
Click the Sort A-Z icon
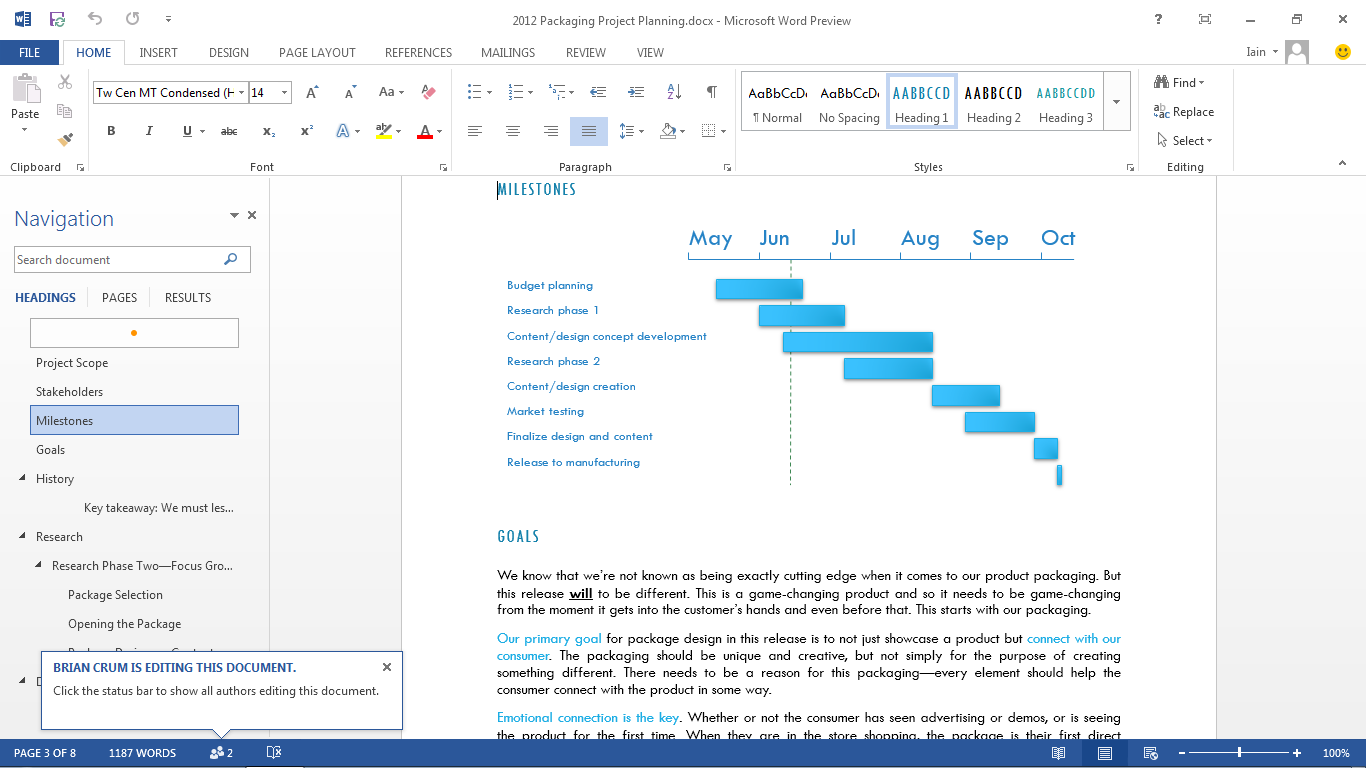pyautogui.click(x=674, y=92)
